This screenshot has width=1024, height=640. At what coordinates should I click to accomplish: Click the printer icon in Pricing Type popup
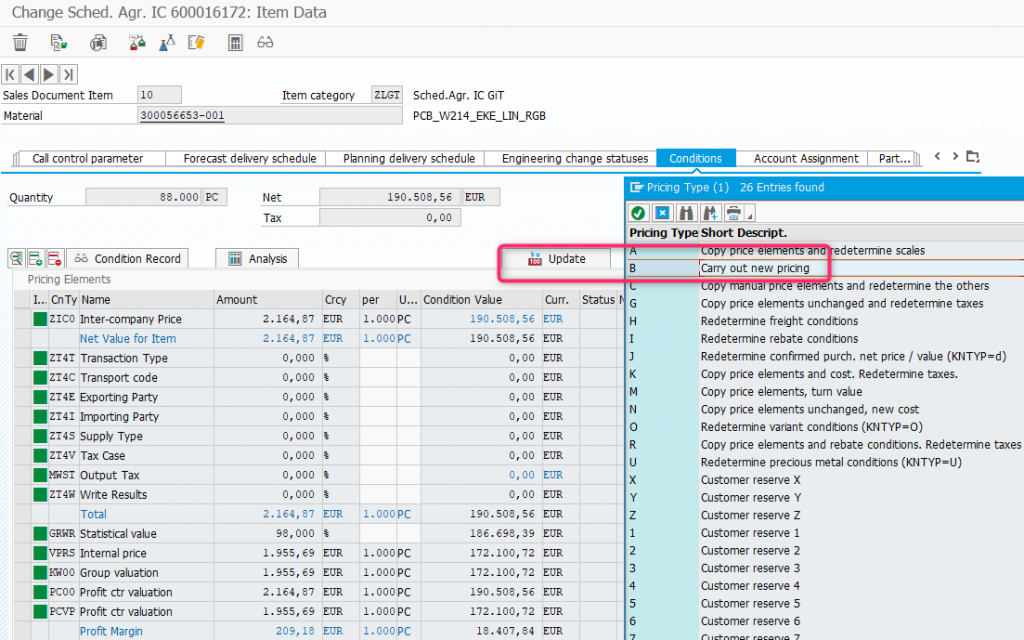[x=734, y=212]
